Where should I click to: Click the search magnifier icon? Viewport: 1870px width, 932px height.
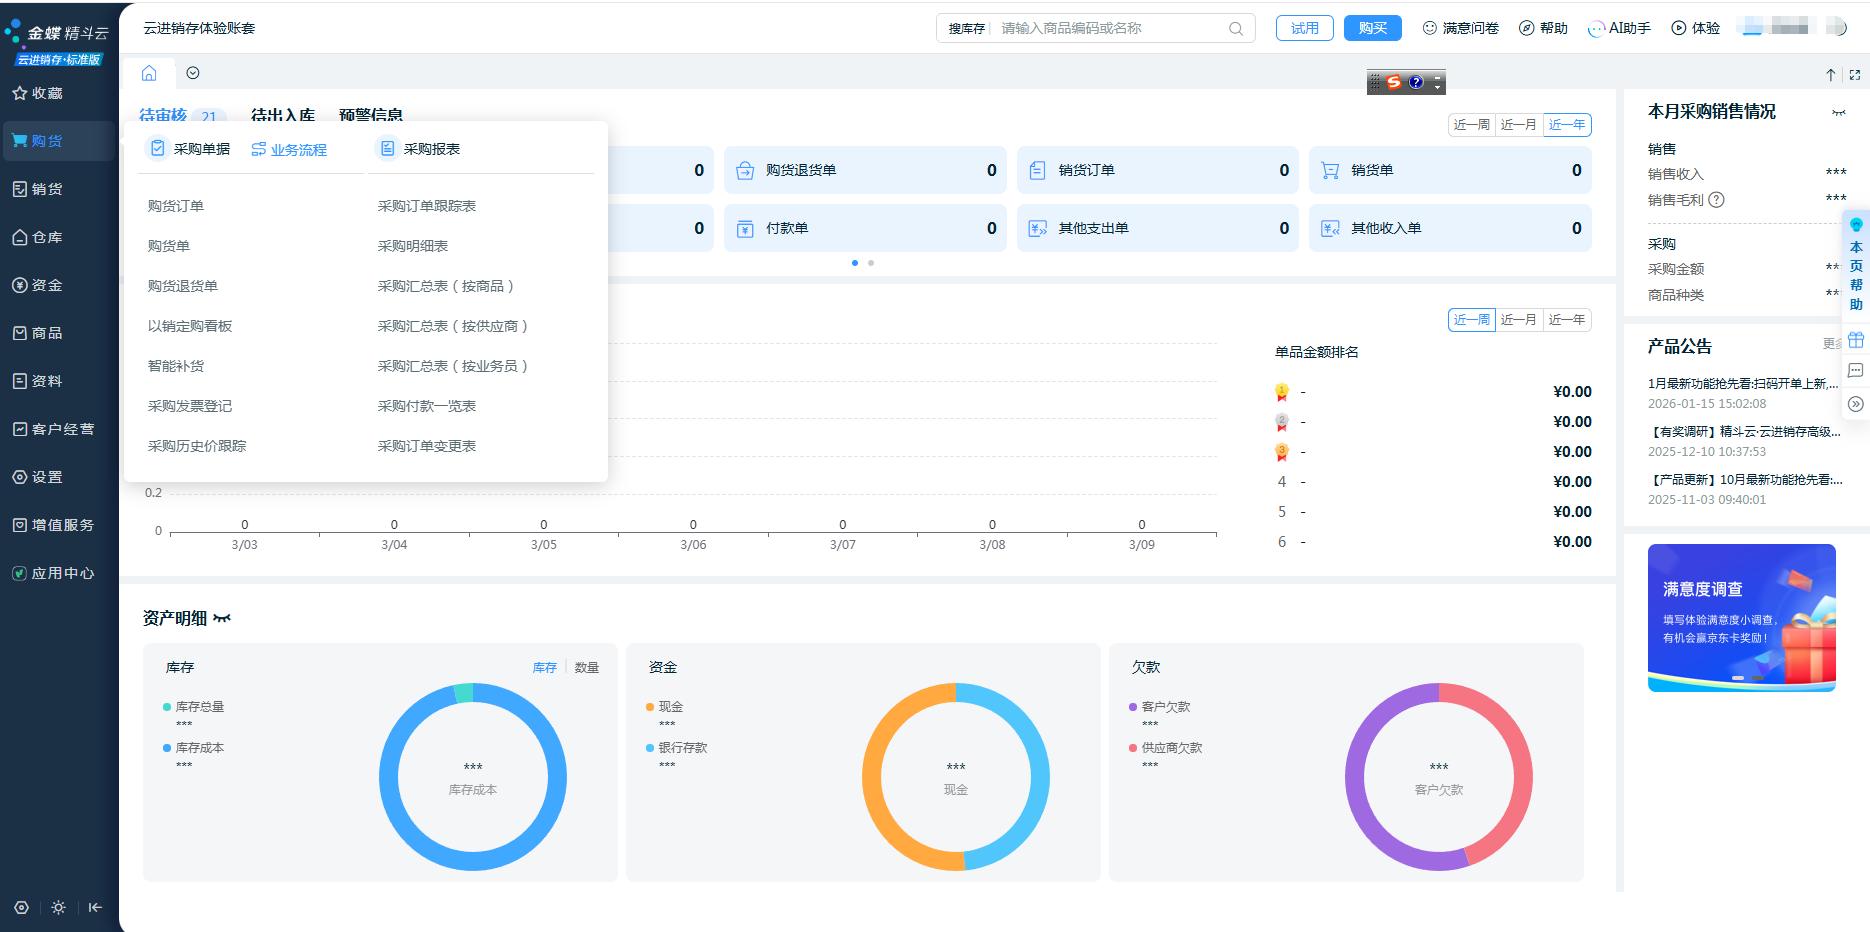[x=1236, y=29]
